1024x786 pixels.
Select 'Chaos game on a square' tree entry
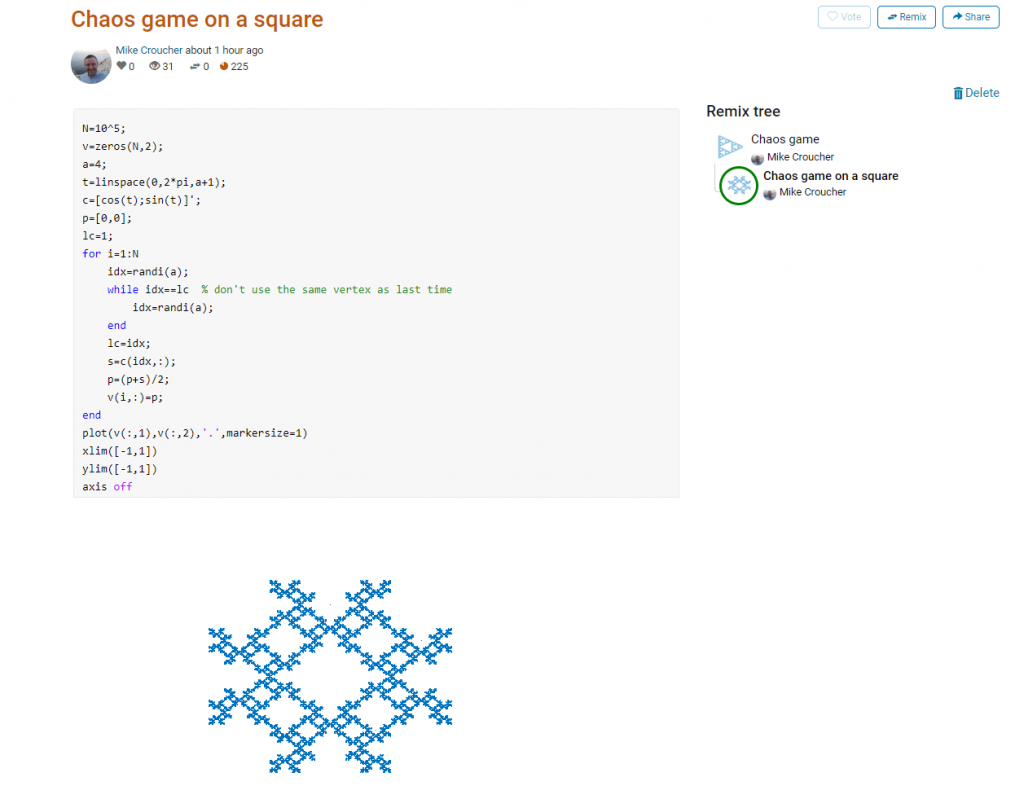(830, 176)
